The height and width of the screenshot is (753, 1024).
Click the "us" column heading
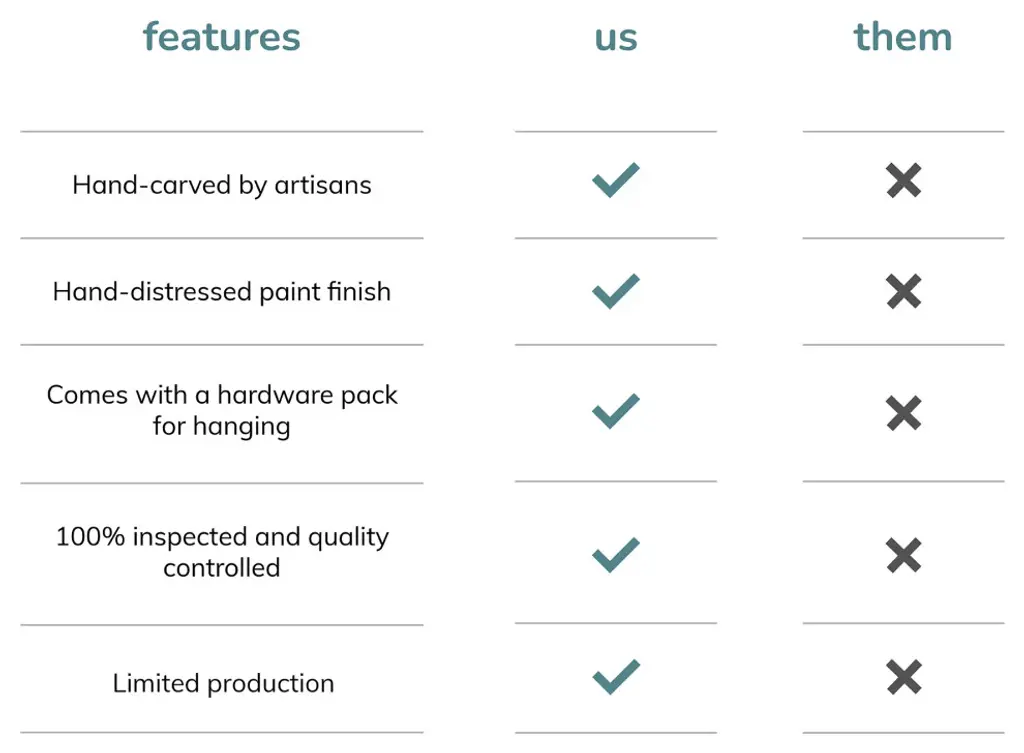[615, 38]
